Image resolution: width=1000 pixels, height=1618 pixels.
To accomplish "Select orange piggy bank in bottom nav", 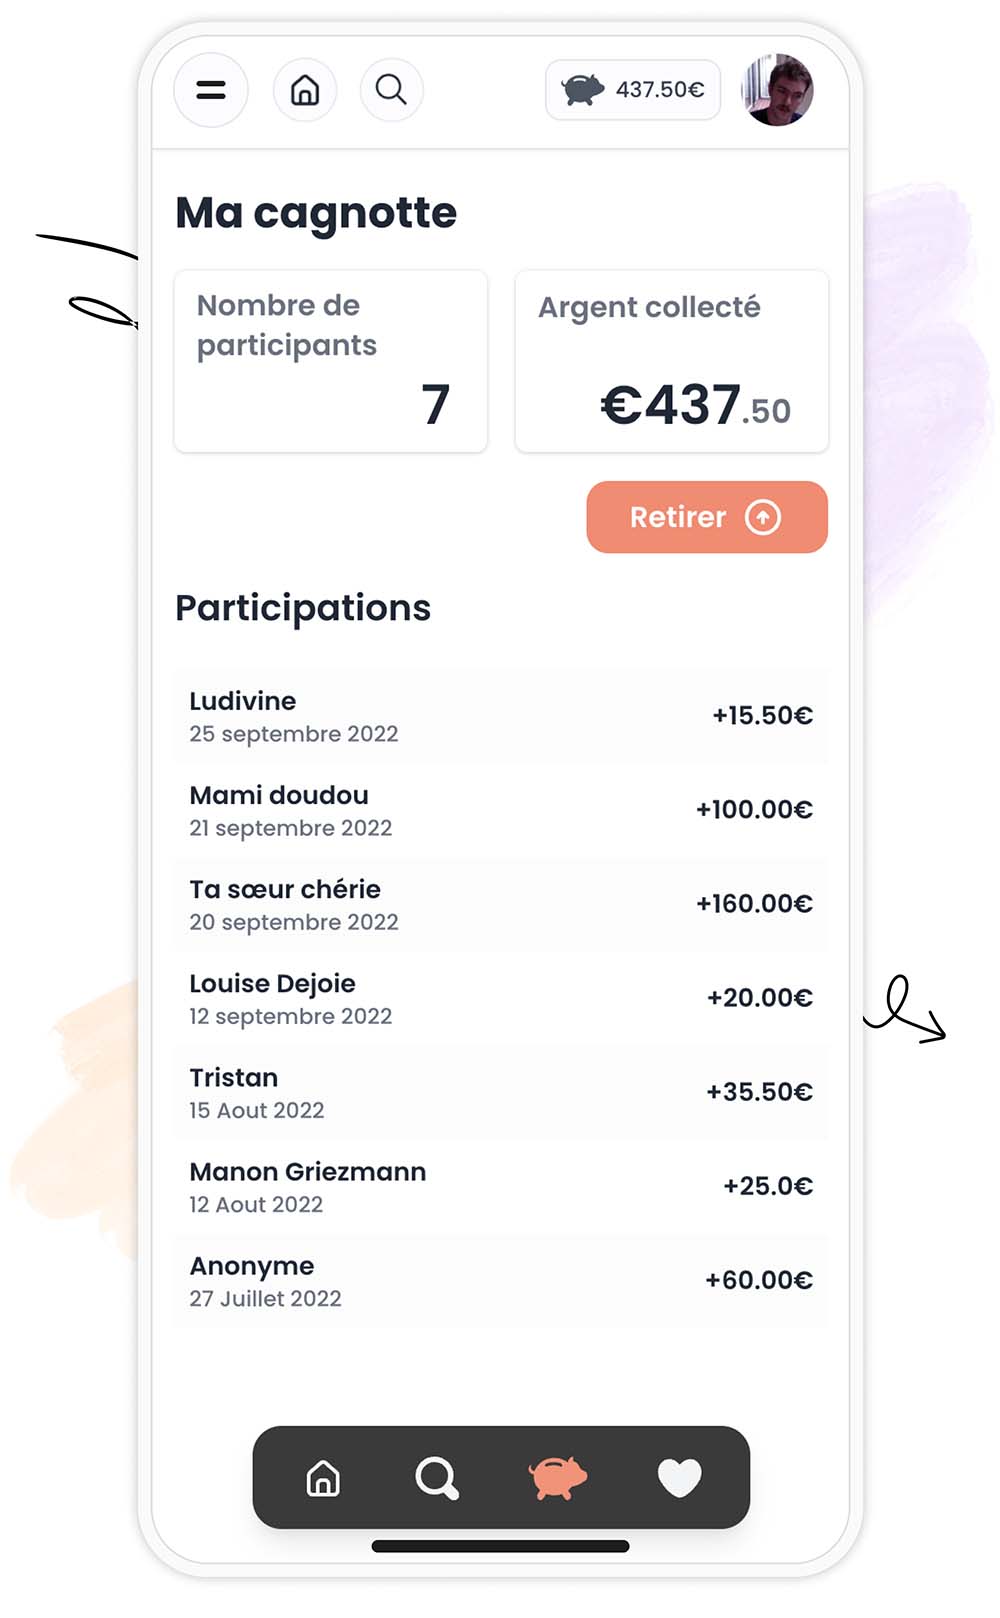I will [x=557, y=1478].
